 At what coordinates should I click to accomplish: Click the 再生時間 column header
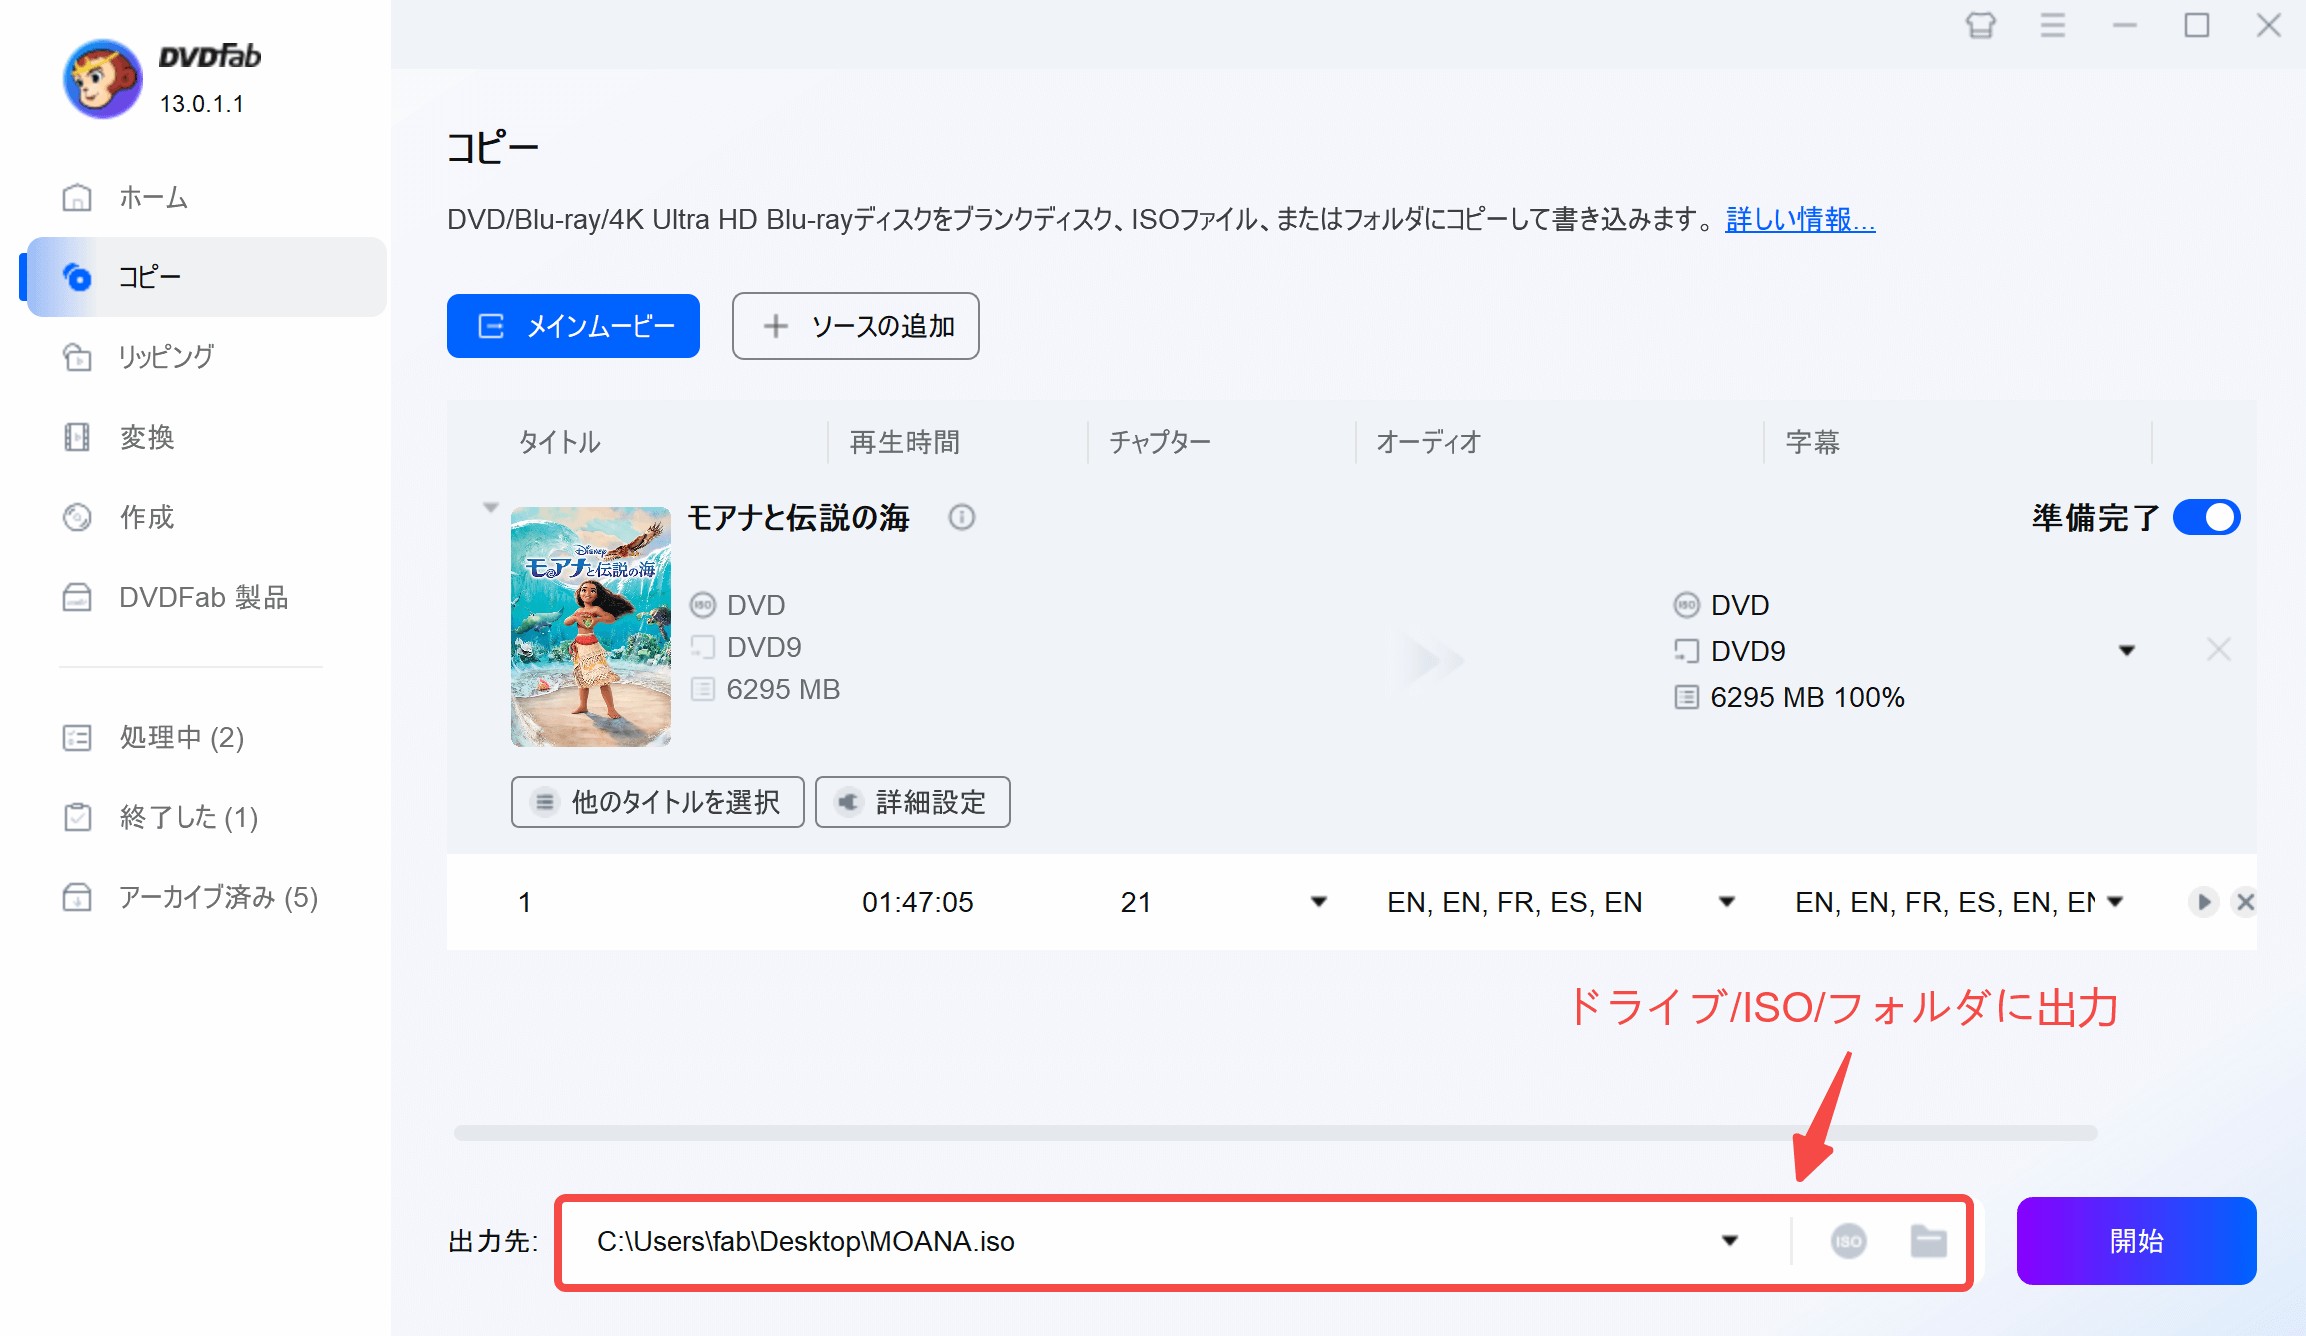click(905, 442)
